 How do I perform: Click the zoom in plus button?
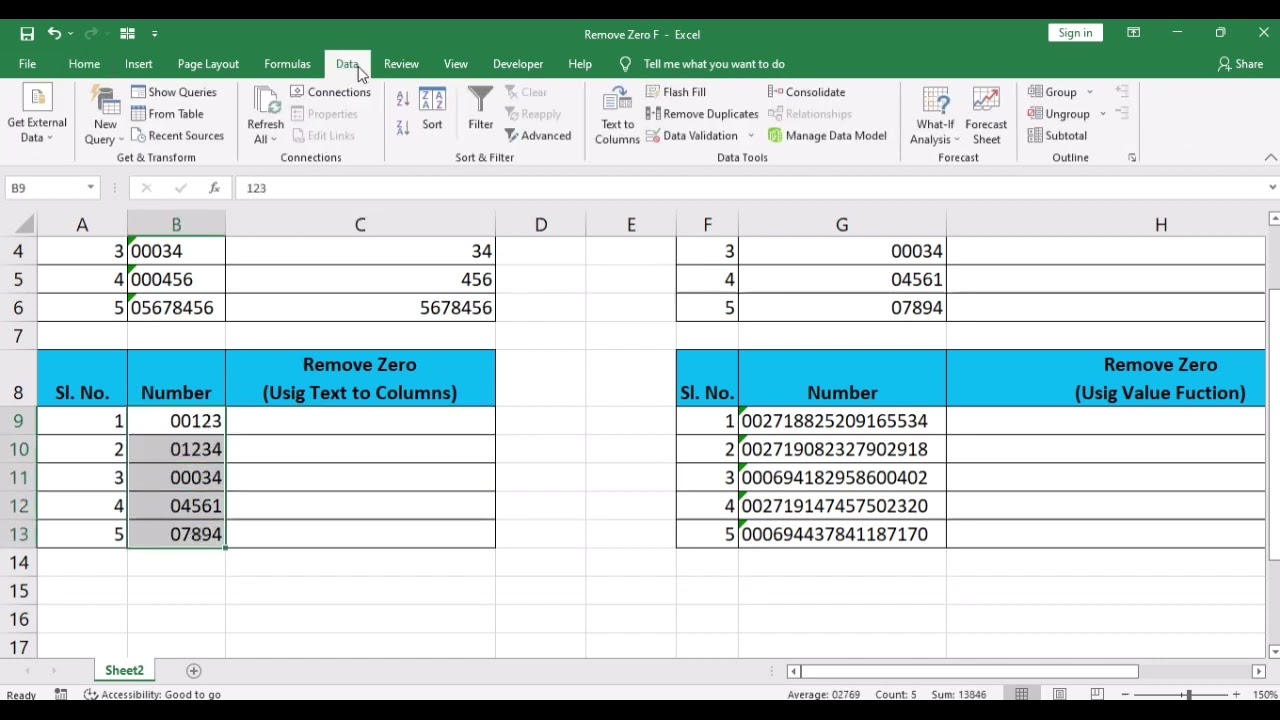[1236, 694]
